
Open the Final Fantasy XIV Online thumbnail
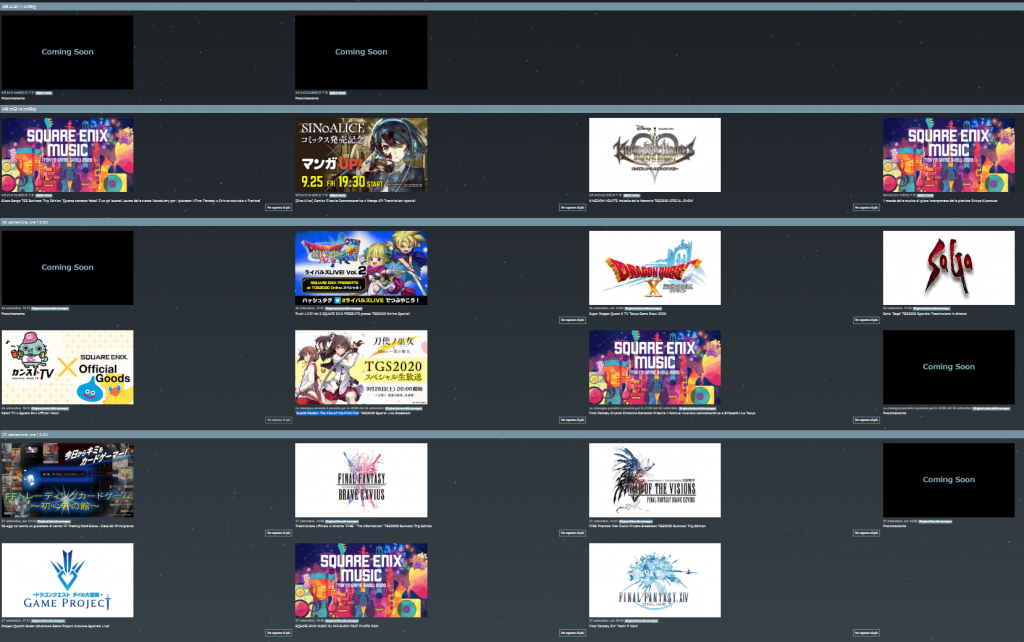(655, 580)
